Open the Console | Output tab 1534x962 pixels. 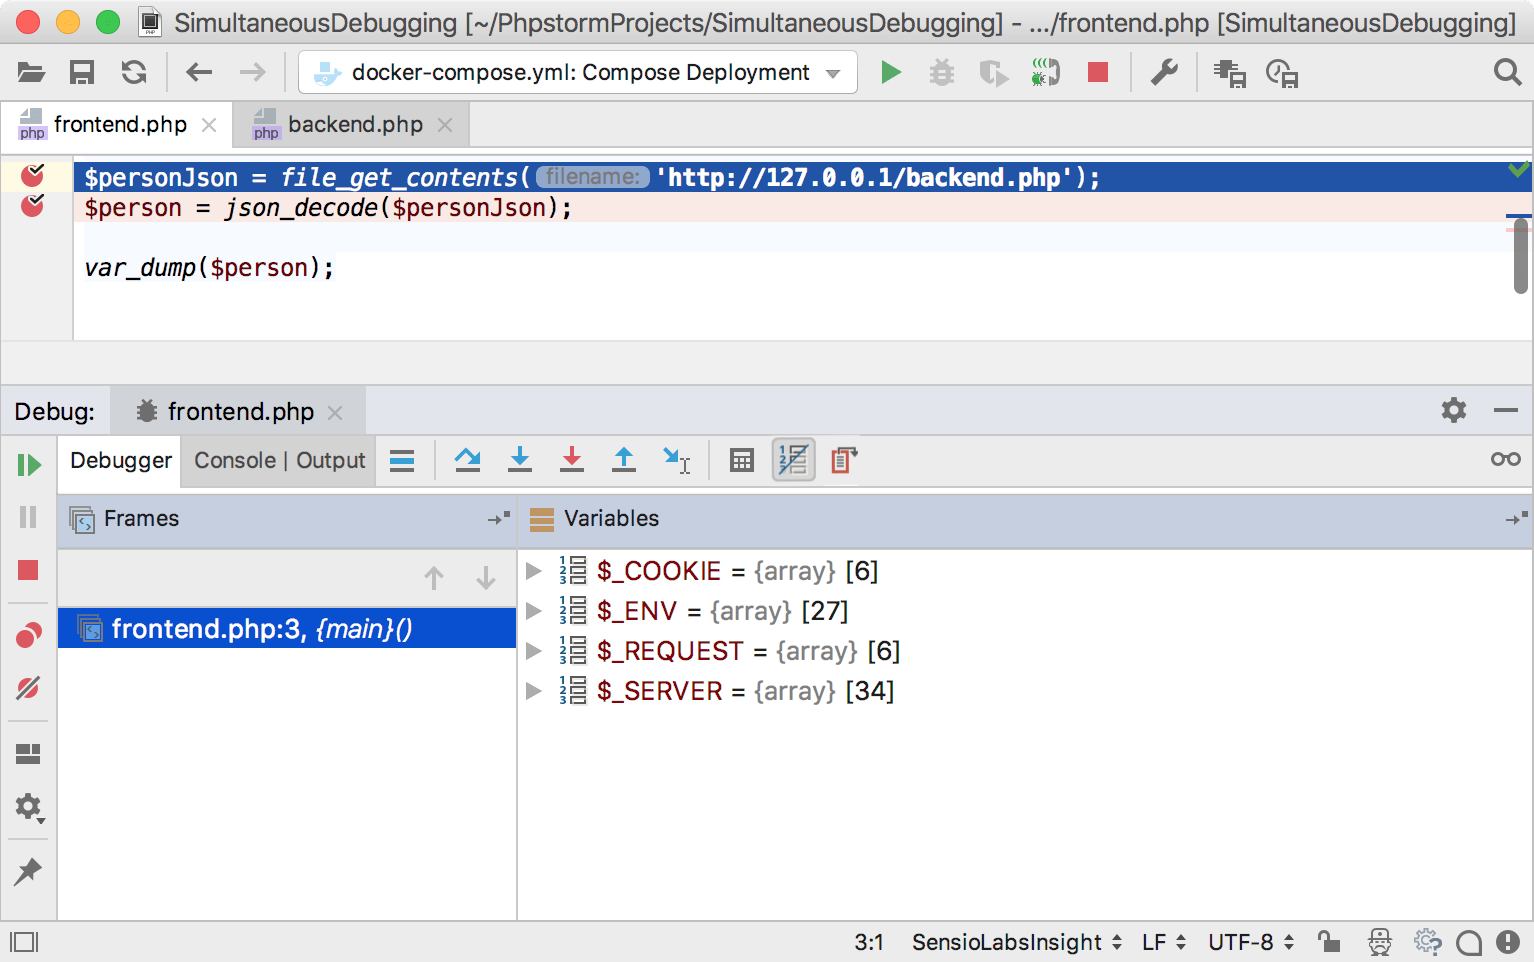pos(278,460)
